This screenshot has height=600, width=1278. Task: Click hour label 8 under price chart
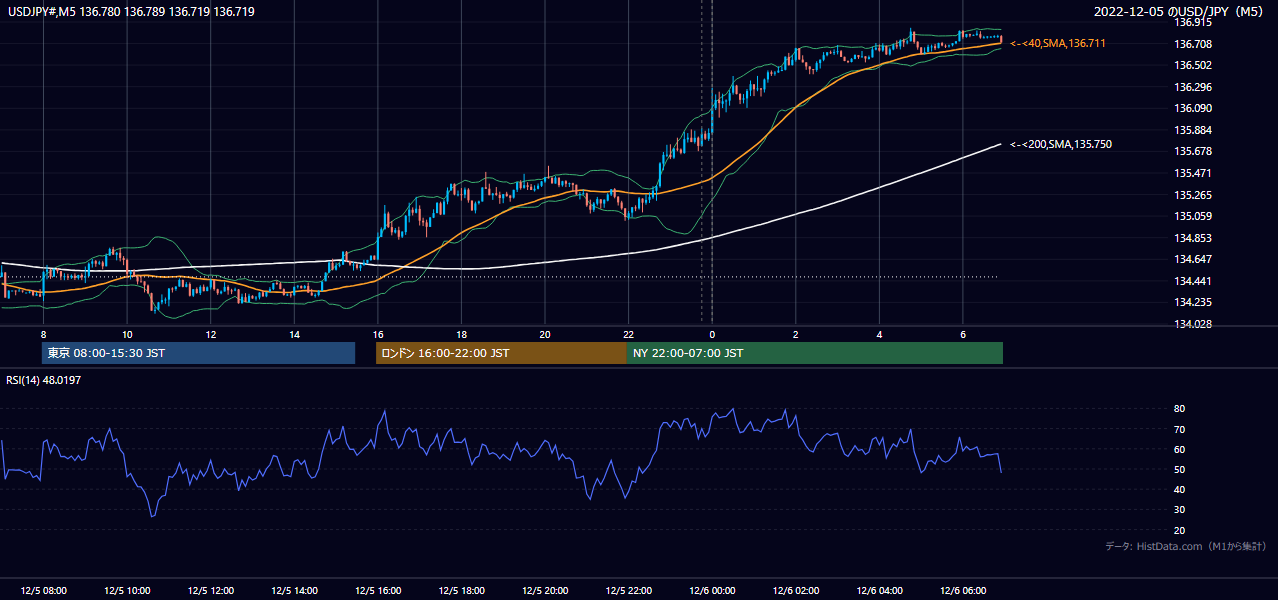43,334
